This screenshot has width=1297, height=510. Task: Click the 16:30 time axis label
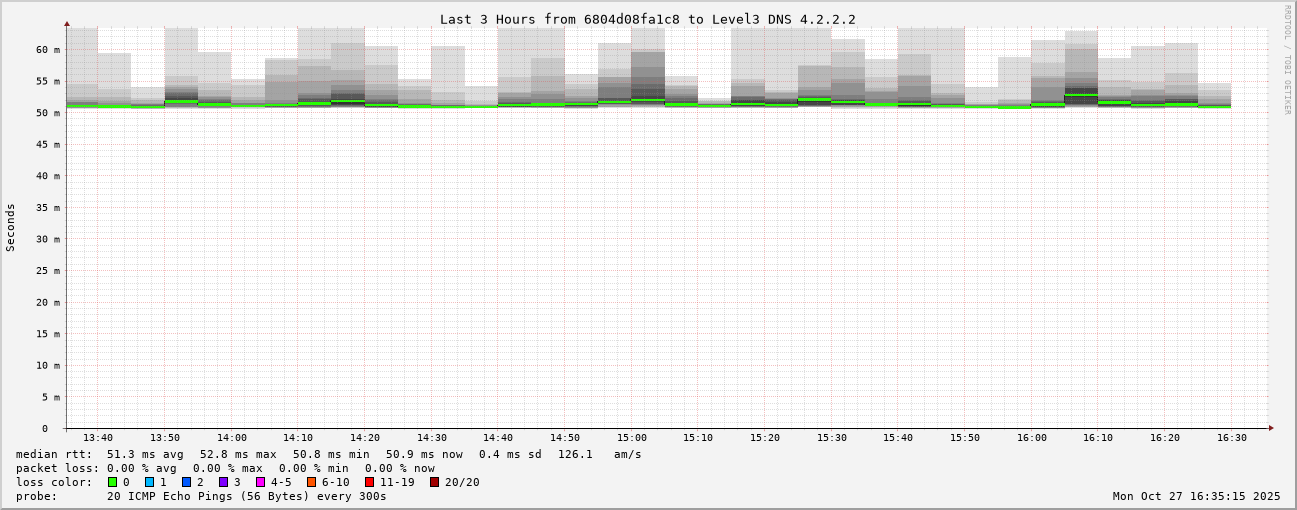[1232, 438]
